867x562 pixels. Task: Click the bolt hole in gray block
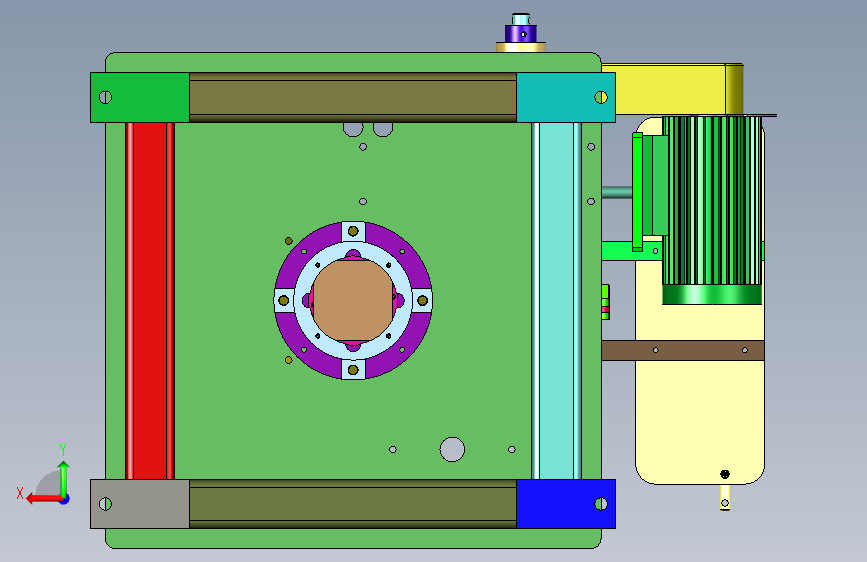tap(105, 504)
